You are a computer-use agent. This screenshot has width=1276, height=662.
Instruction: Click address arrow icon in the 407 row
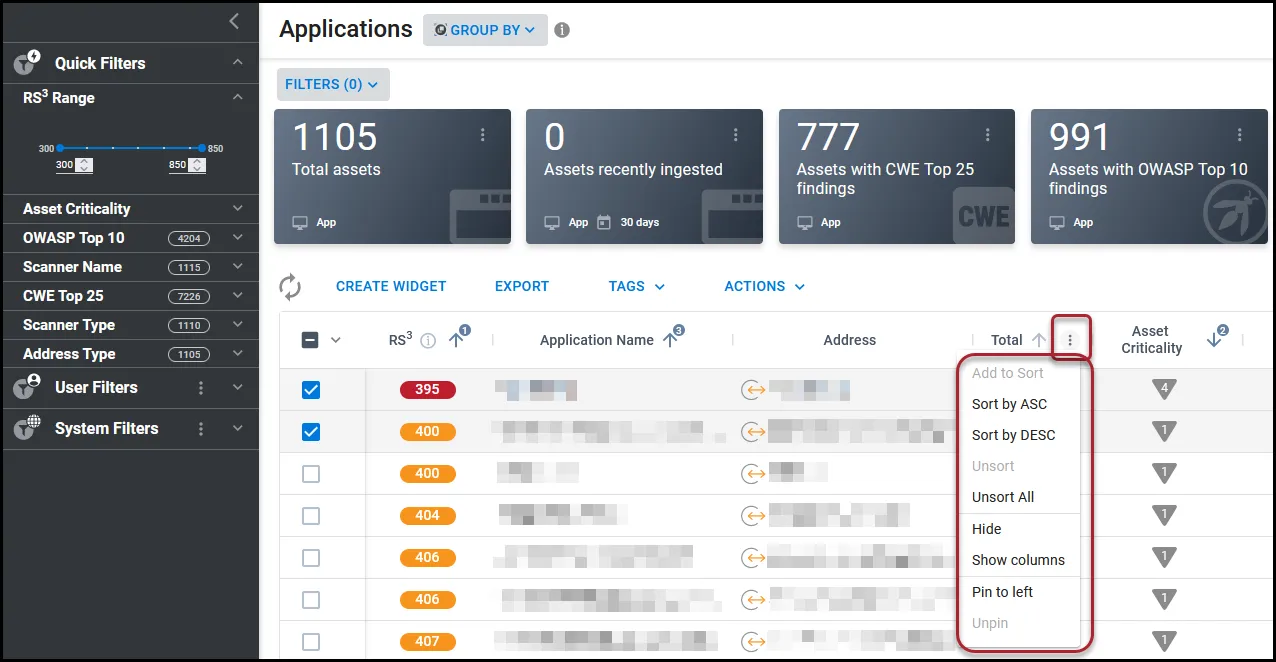tap(753, 642)
